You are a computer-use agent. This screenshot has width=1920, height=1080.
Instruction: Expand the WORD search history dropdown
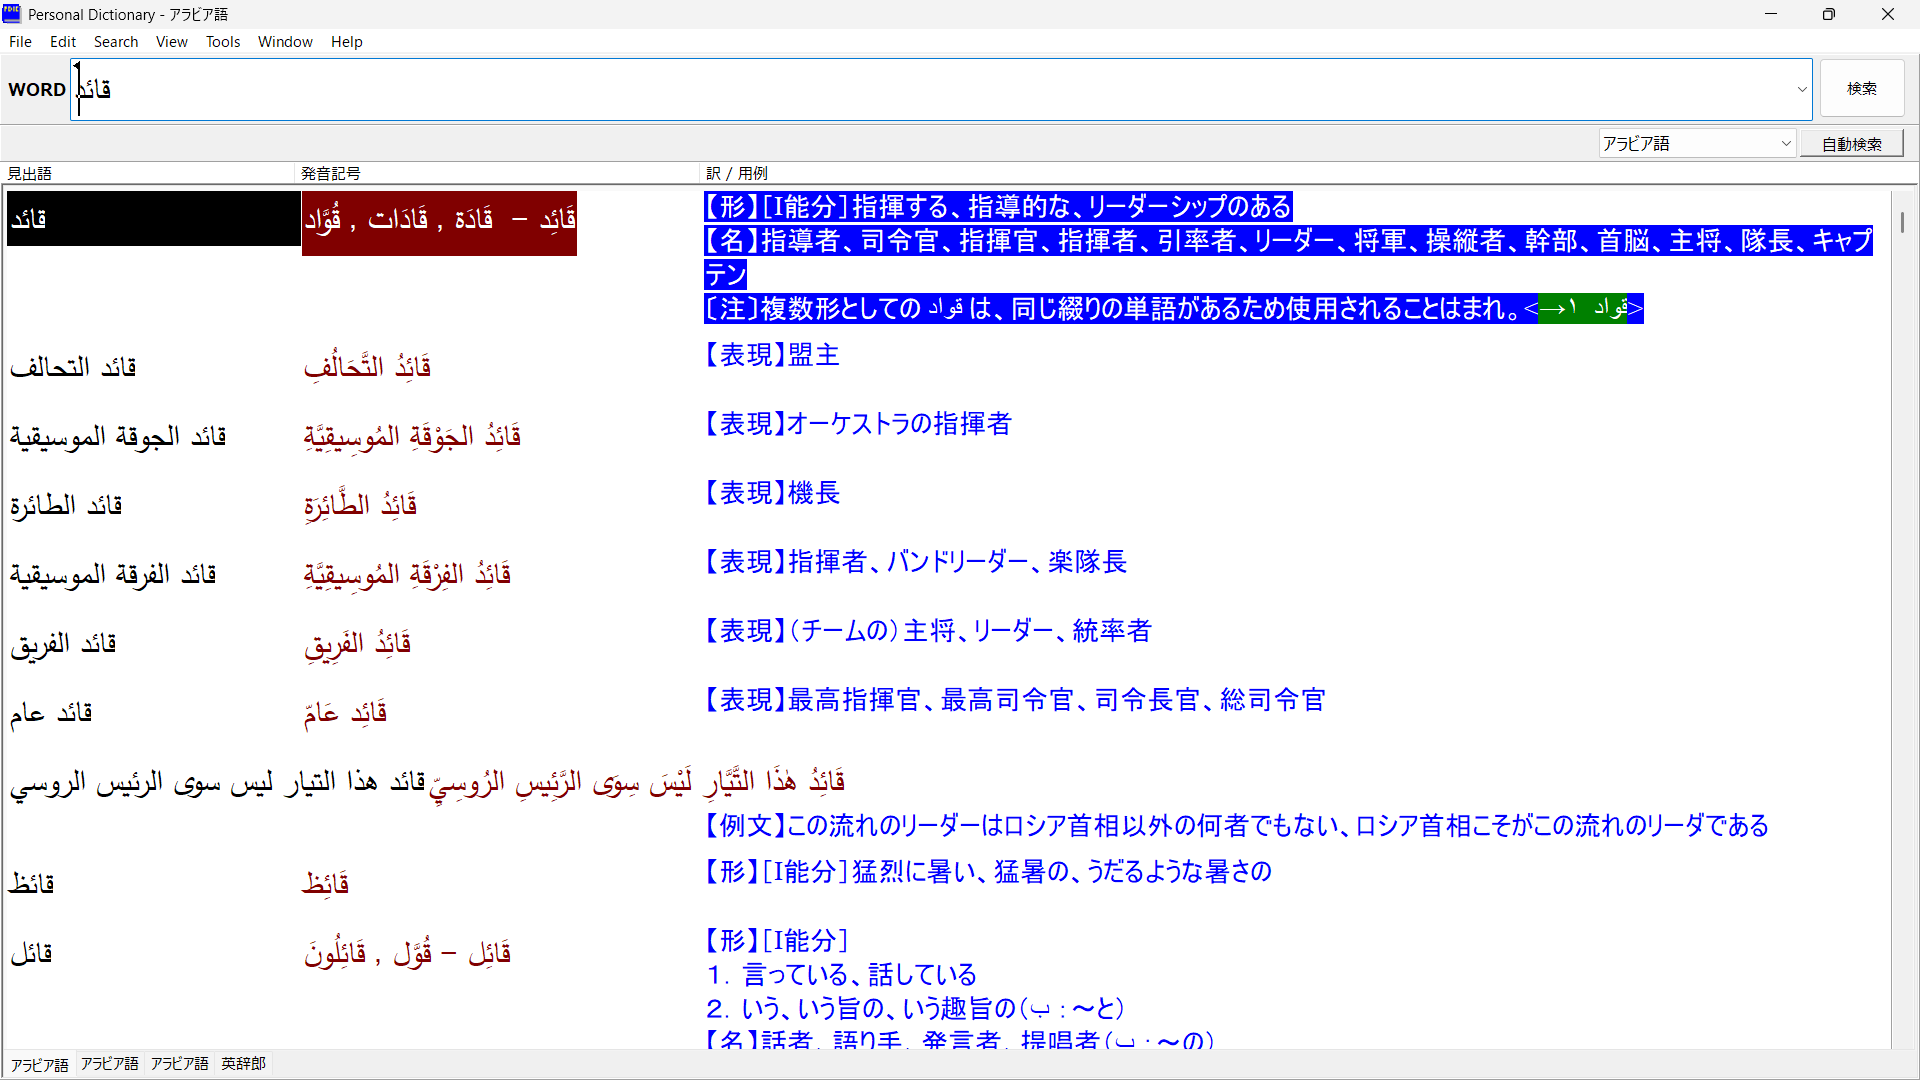coord(1802,89)
